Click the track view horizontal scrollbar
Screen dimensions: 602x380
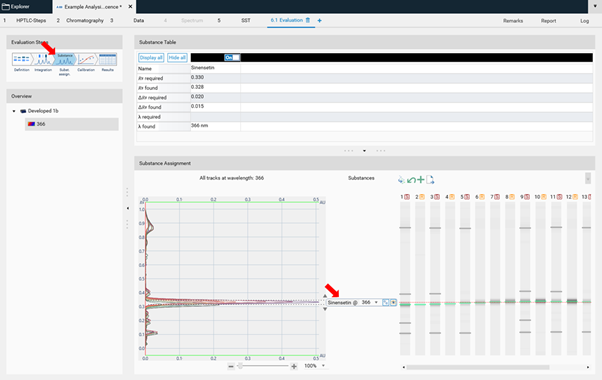pyautogui.click(x=478, y=367)
